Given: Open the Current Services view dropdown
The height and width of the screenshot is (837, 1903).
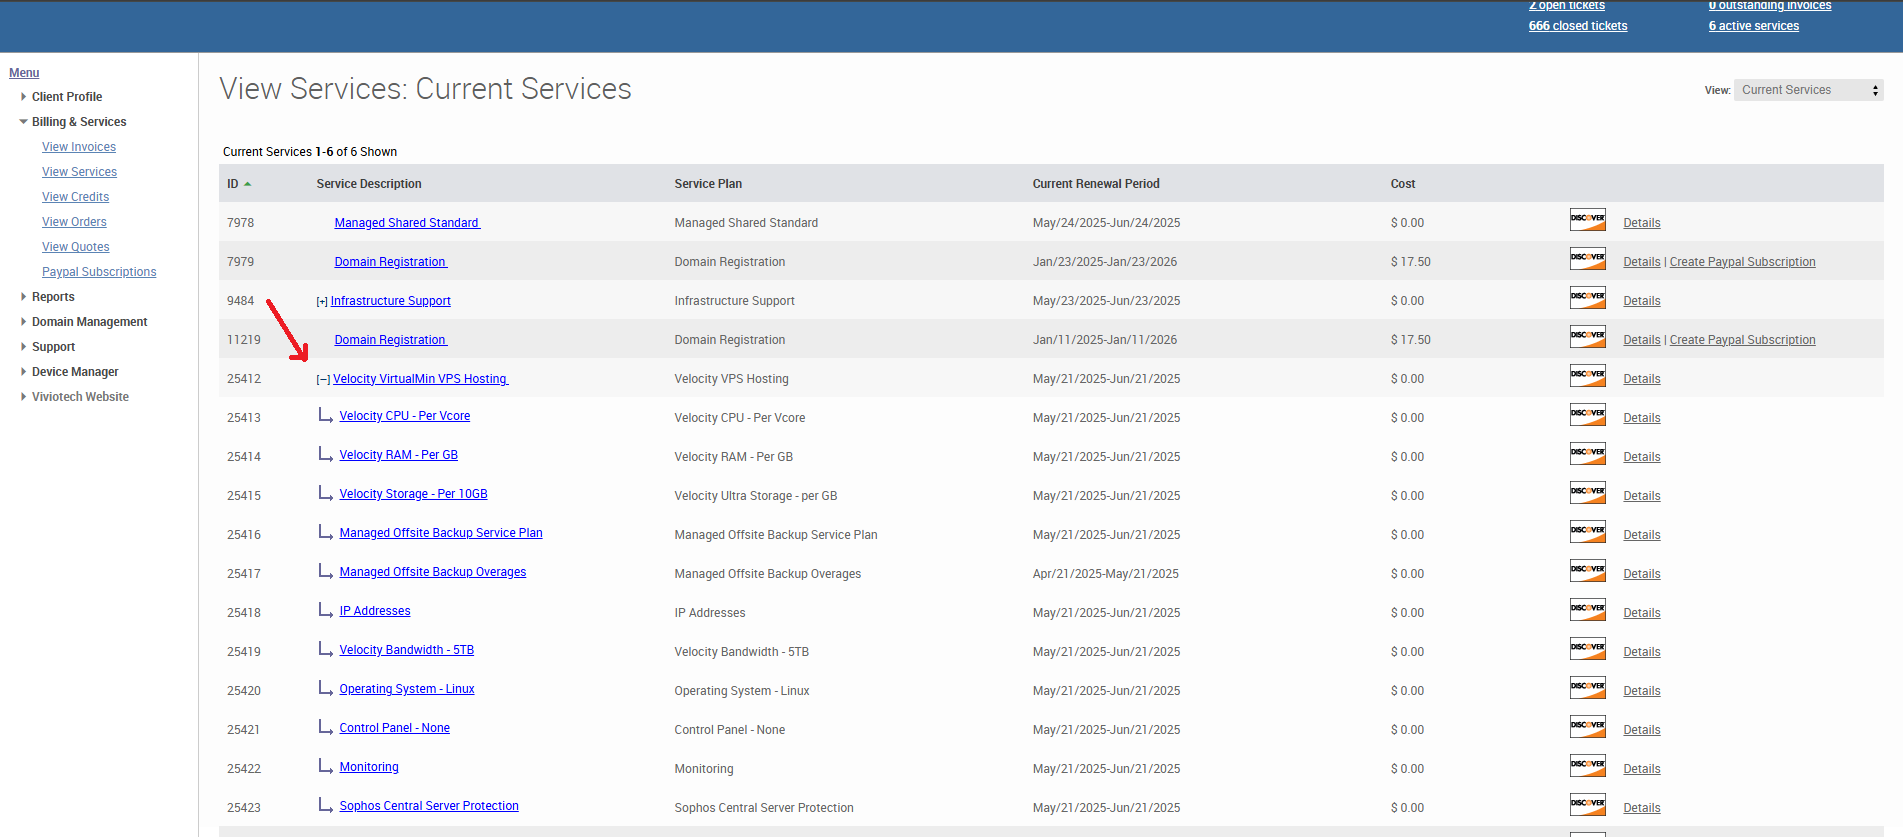Looking at the screenshot, I should pyautogui.click(x=1808, y=90).
